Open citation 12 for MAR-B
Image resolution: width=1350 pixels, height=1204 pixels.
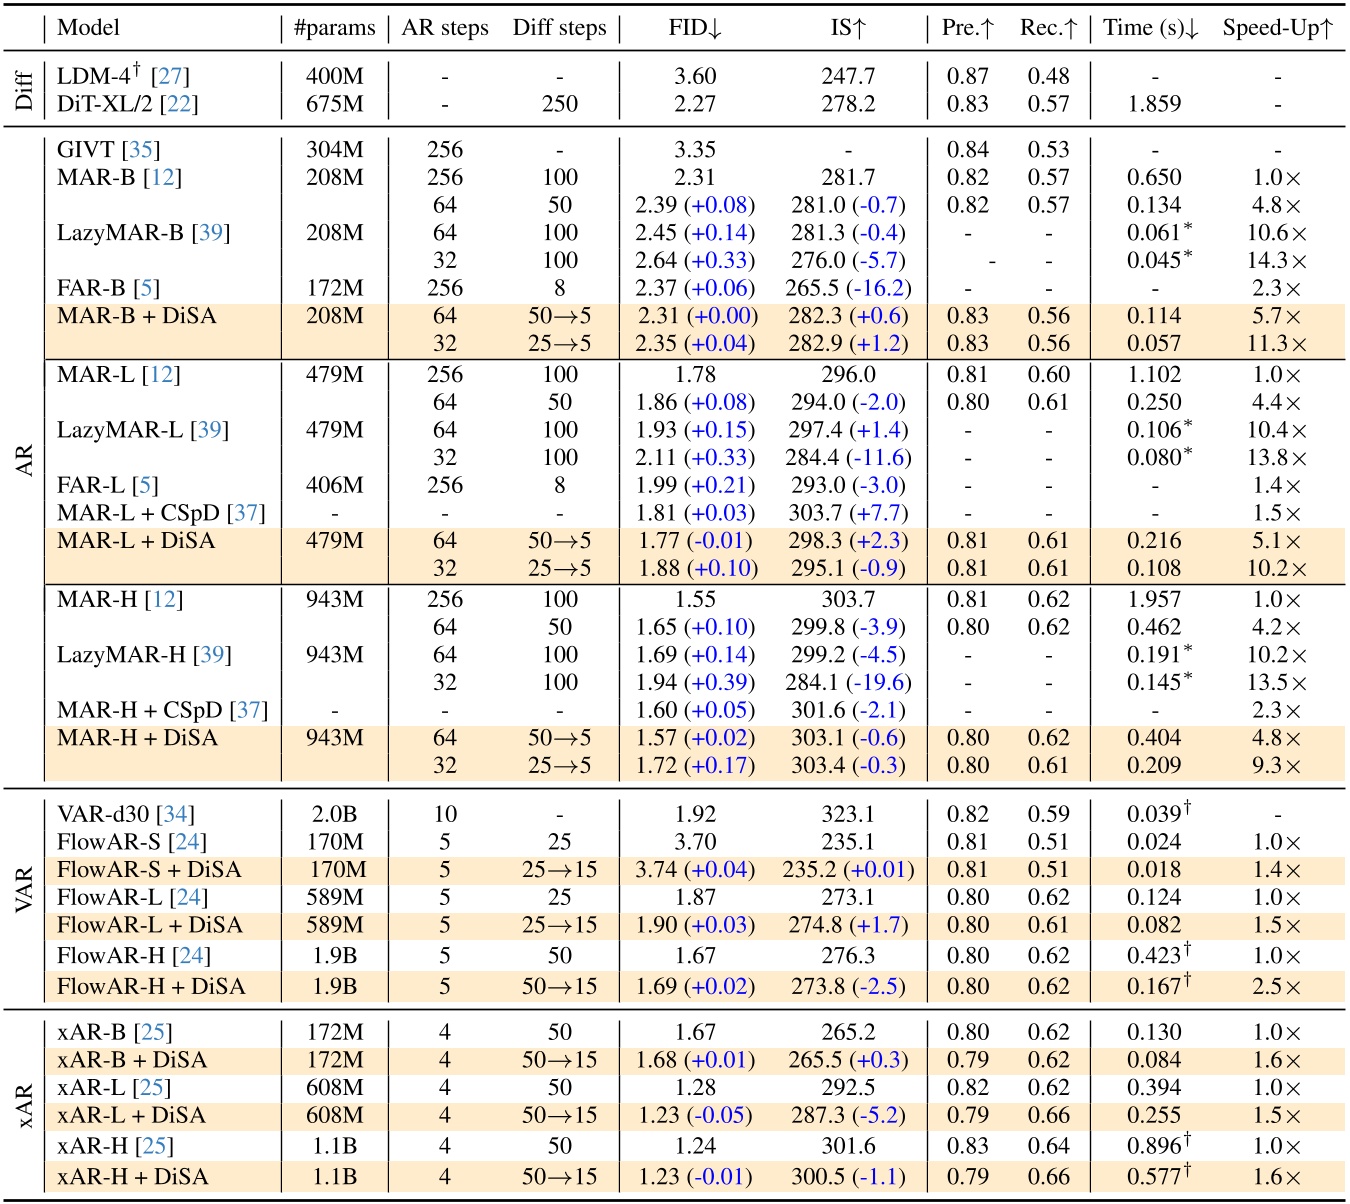pos(162,177)
